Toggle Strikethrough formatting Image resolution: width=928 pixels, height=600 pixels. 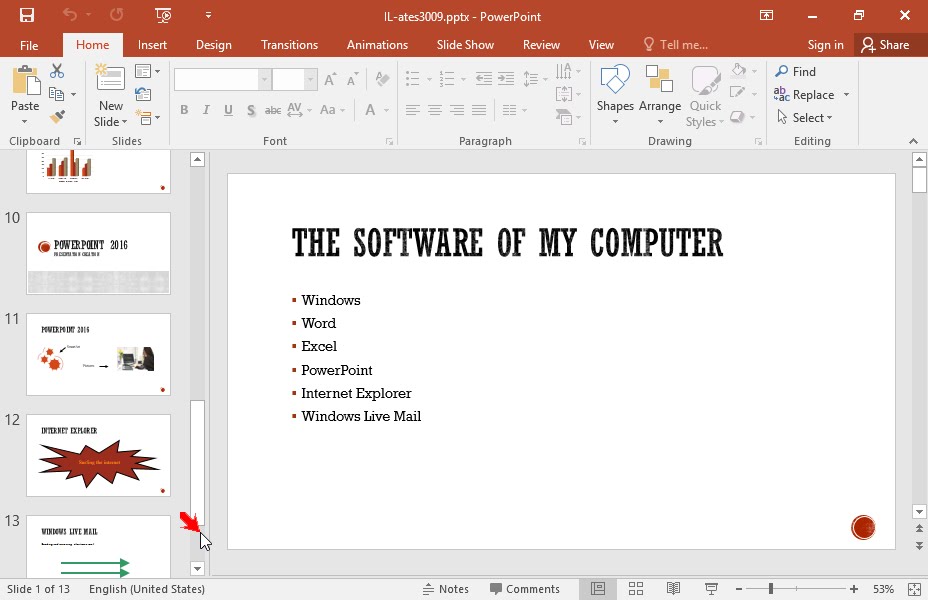273,110
